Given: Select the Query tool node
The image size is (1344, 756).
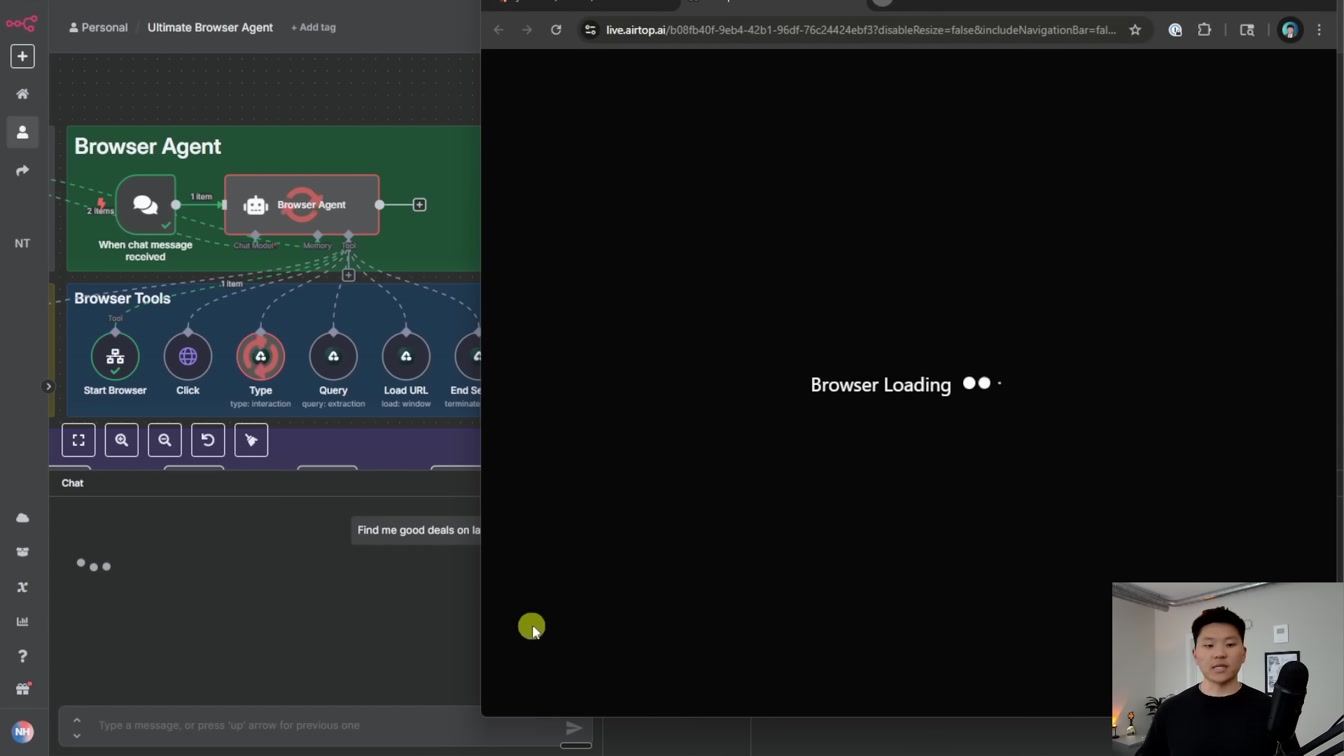Looking at the screenshot, I should pos(333,357).
